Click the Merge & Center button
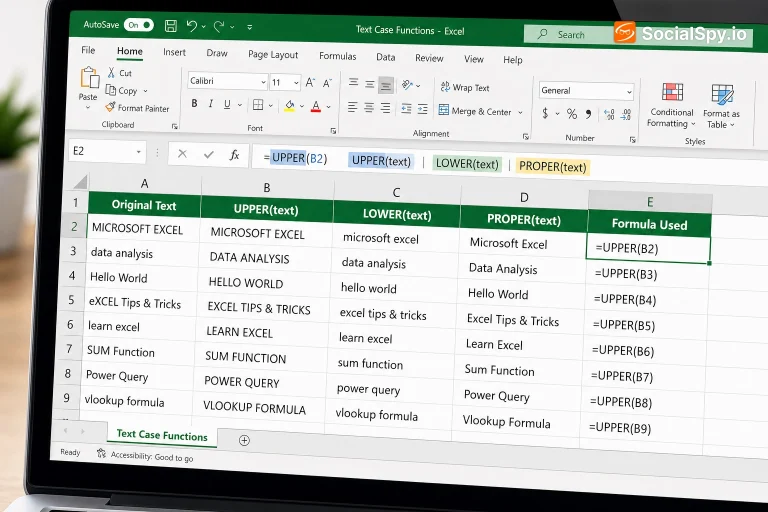768x512 pixels. (x=475, y=111)
